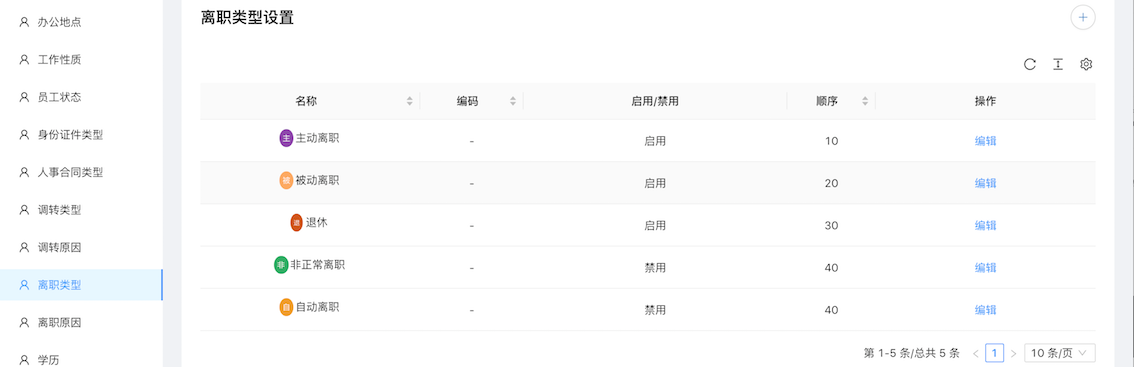Click green 非正常离职 avatar badge
1134x367 pixels.
tap(281, 265)
